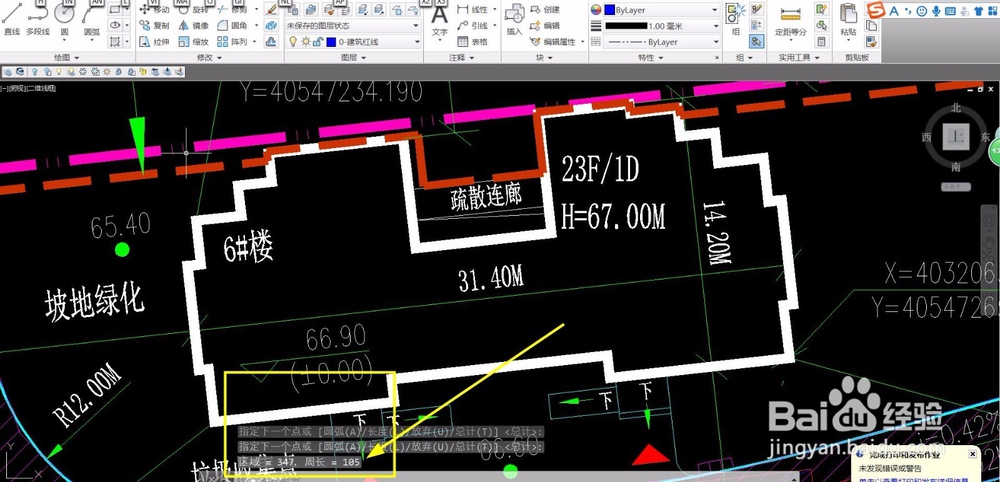Screen dimensions: 1000x482
Task: Click the blue layer color swatch in layer dropdown
Action: 331,41
